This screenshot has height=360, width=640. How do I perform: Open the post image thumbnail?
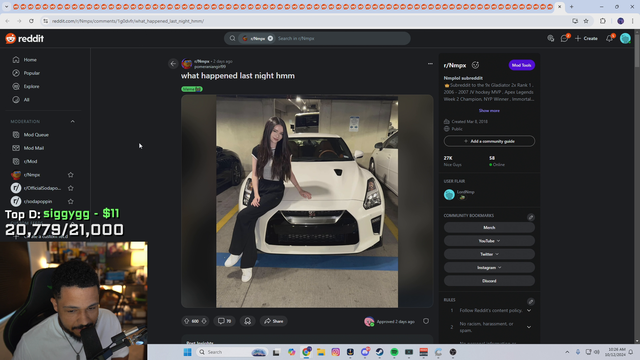coord(307,201)
